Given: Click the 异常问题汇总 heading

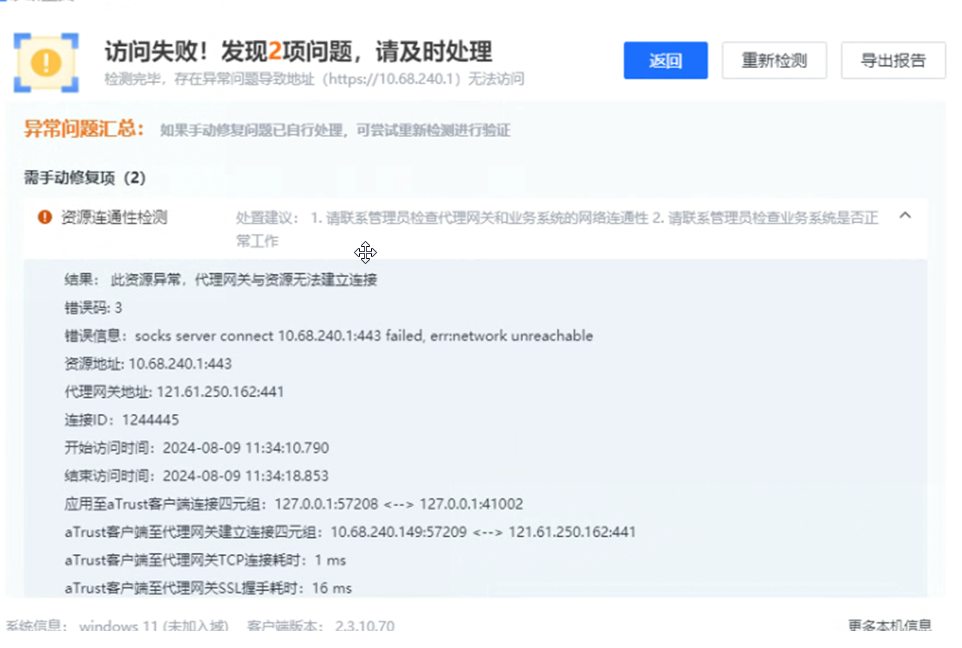Looking at the screenshot, I should point(84,129).
